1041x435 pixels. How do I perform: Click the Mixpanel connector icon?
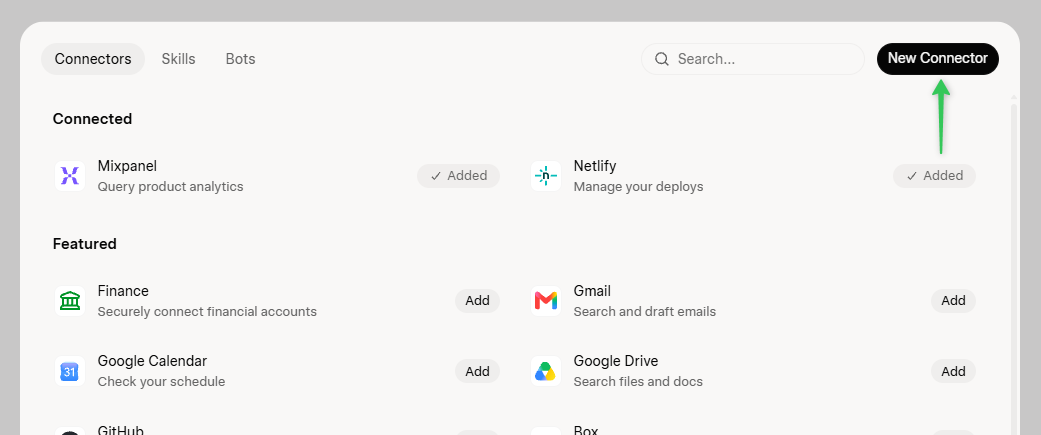pos(70,176)
